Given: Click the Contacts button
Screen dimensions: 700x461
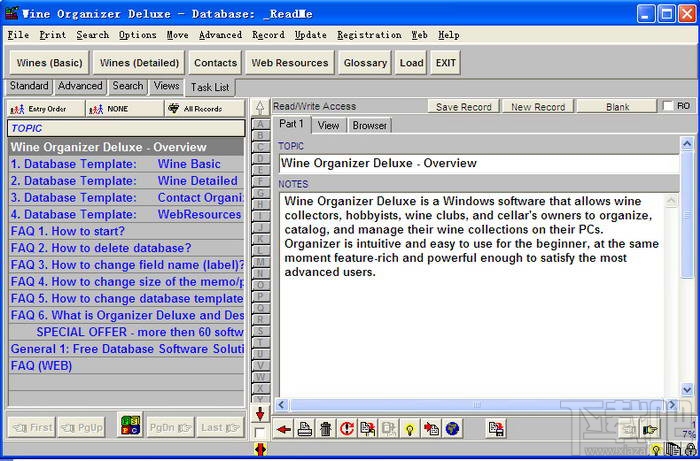Looking at the screenshot, I should (x=215, y=63).
